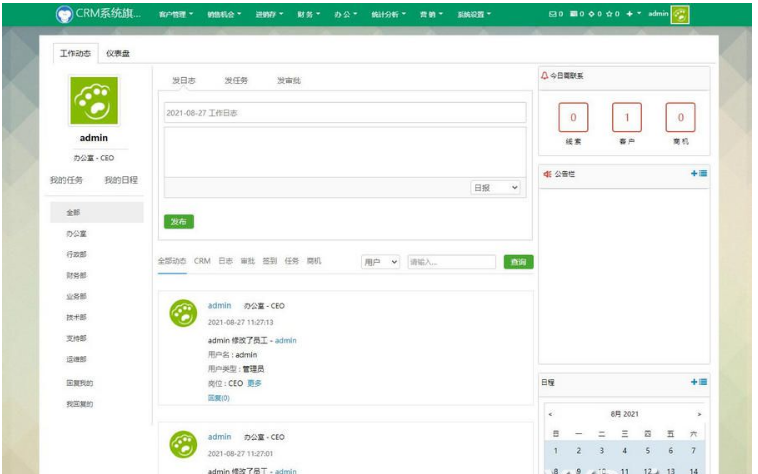
Task: Add a new announcement via 公告栏 plus icon
Action: (x=694, y=173)
